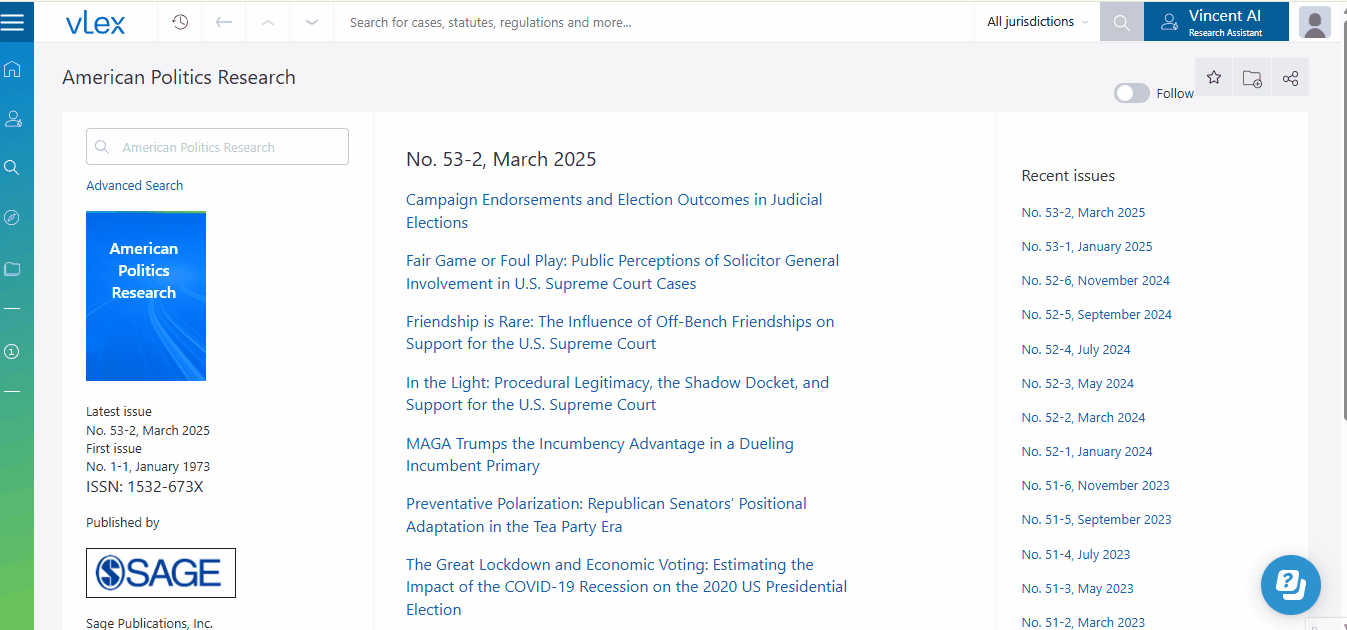The height and width of the screenshot is (630, 1347).
Task: Click the back arrow navigation icon
Action: (224, 22)
